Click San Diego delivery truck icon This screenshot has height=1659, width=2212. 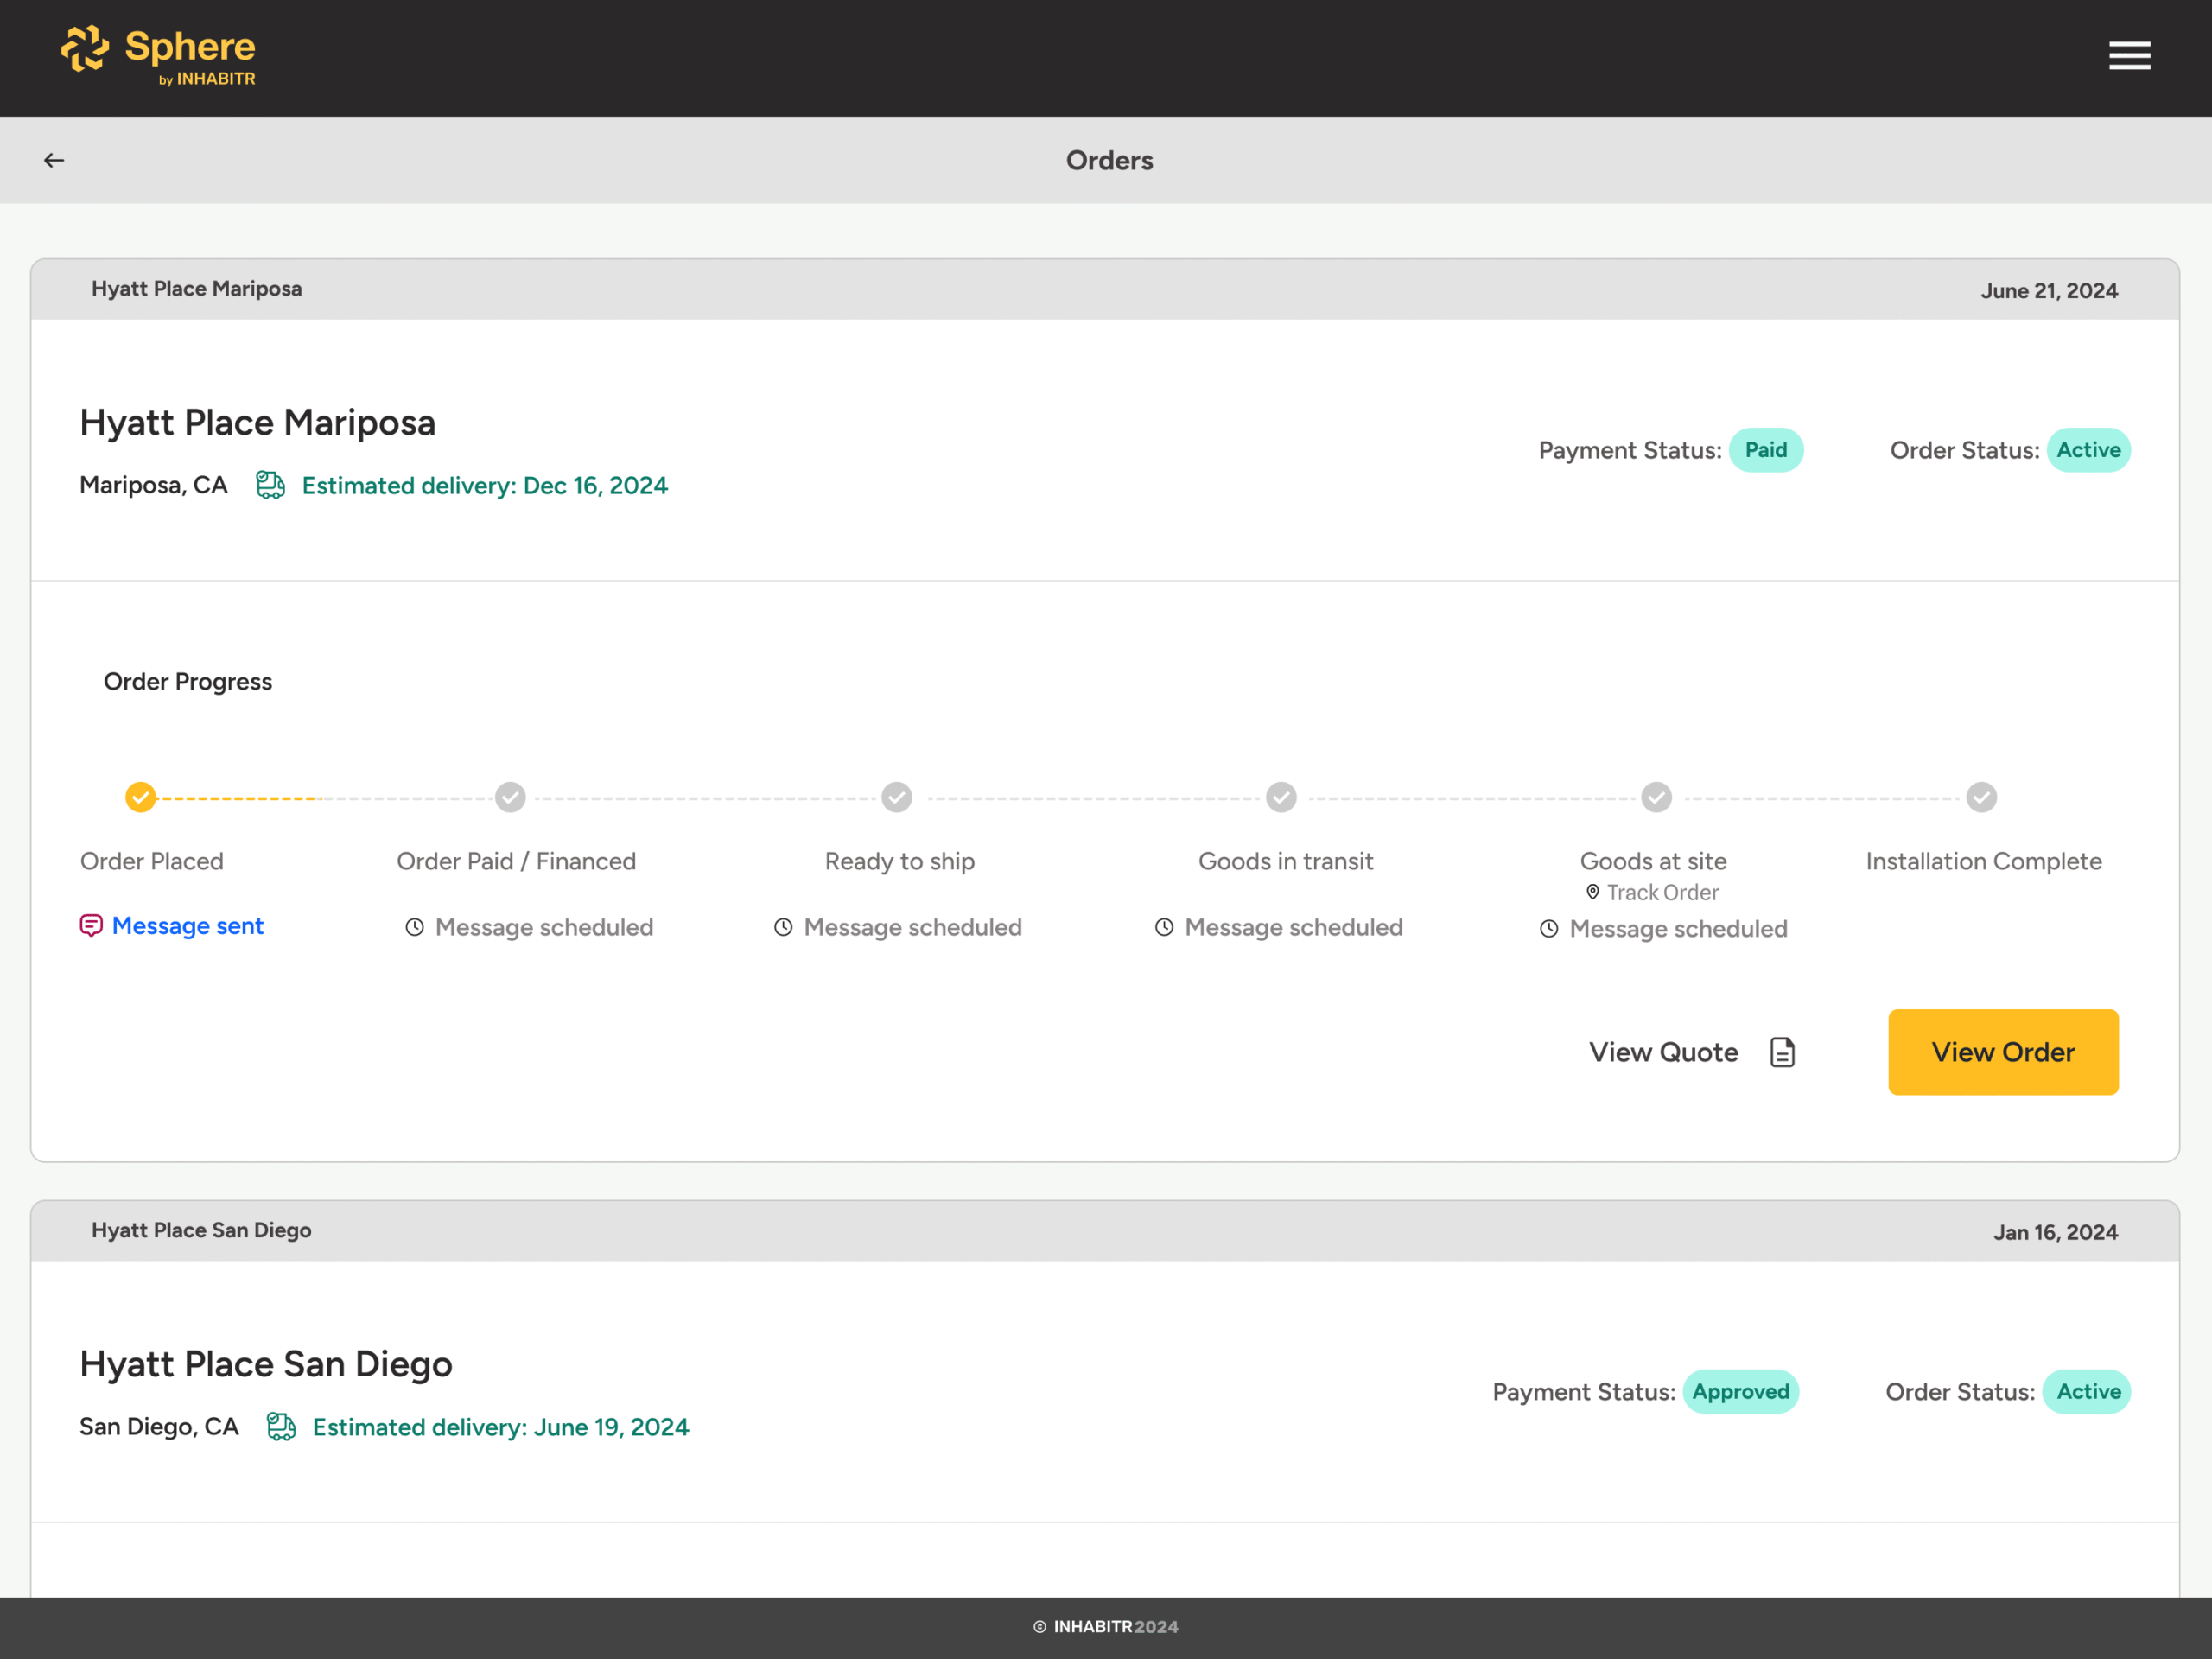pos(281,1427)
